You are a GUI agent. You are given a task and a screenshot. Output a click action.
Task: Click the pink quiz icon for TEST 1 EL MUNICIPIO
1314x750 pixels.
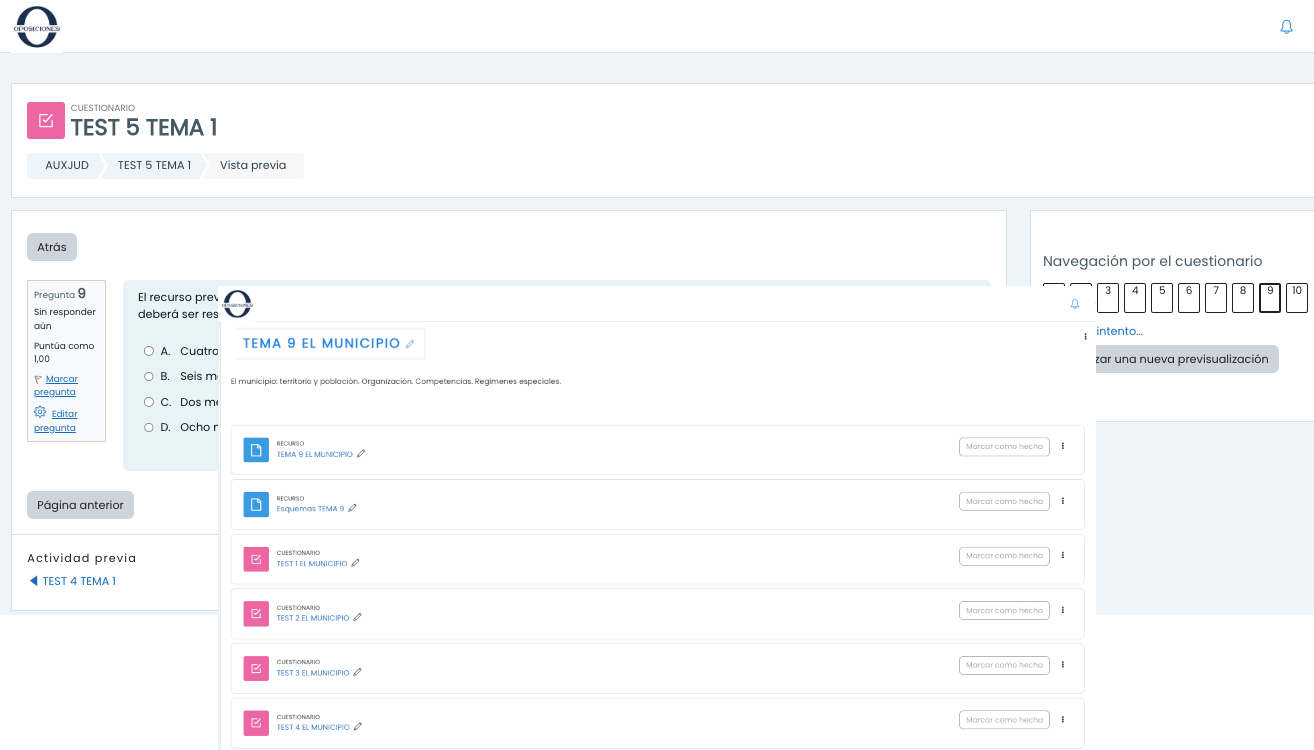pyautogui.click(x=256, y=559)
